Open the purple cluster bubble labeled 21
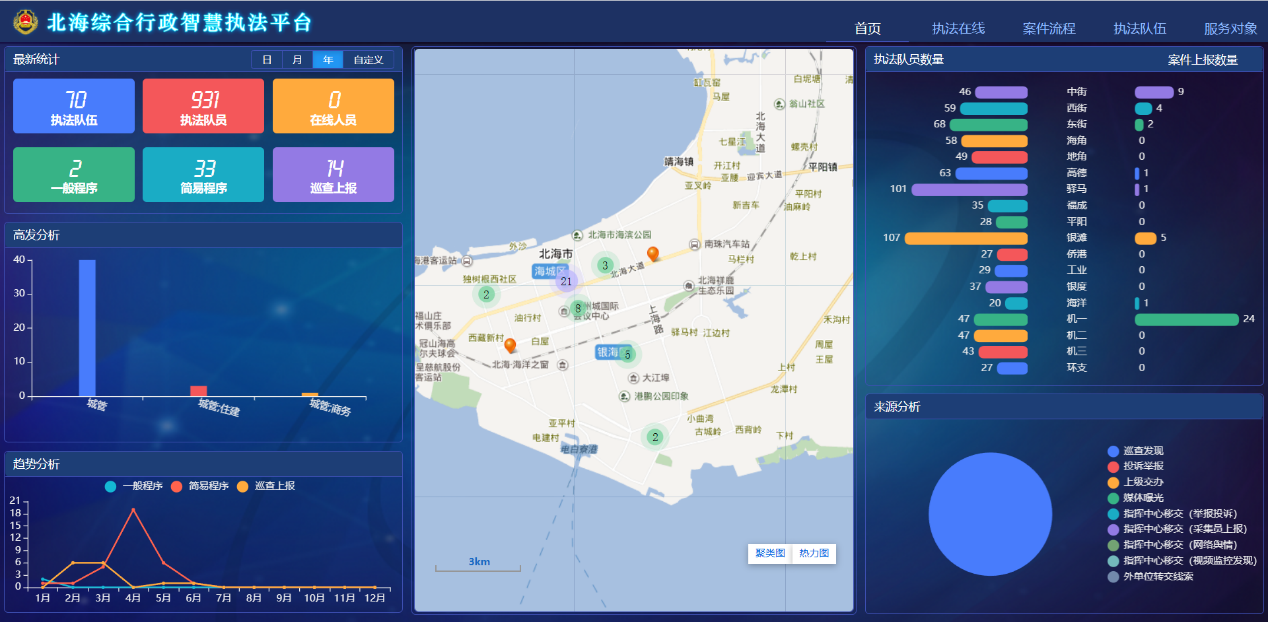The image size is (1268, 622). 566,282
